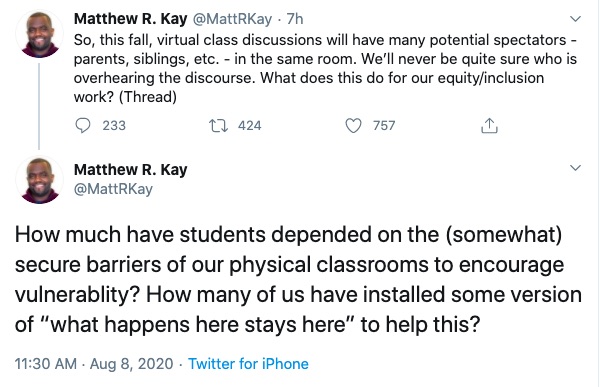Expand the second tweet's chevron options
Viewport: 600px width, 387px height.
click(x=575, y=168)
